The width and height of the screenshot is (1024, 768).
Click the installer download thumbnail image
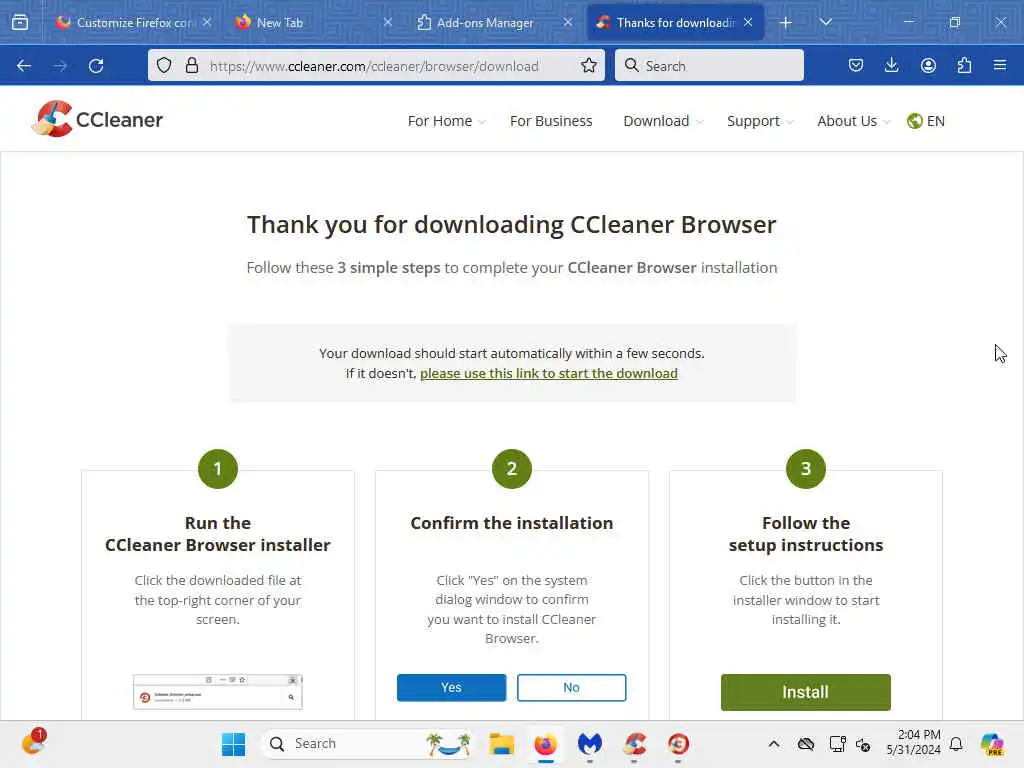[x=217, y=692]
